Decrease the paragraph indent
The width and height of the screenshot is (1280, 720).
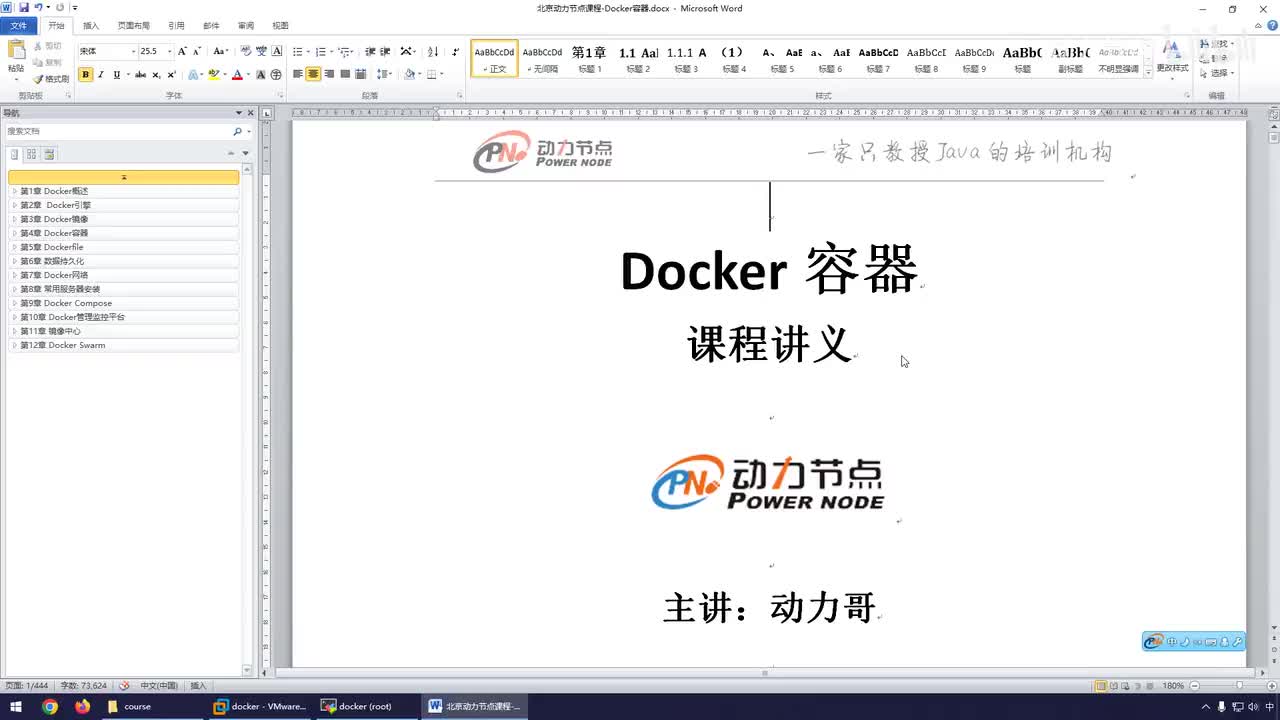[370, 51]
